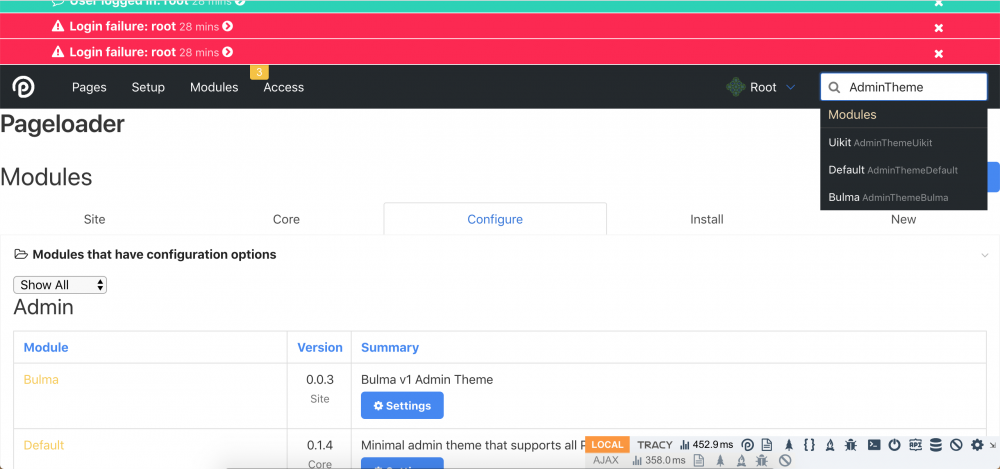Click the ProcessWire logo in the navbar
Image resolution: width=1000 pixels, height=469 pixels.
click(24, 88)
